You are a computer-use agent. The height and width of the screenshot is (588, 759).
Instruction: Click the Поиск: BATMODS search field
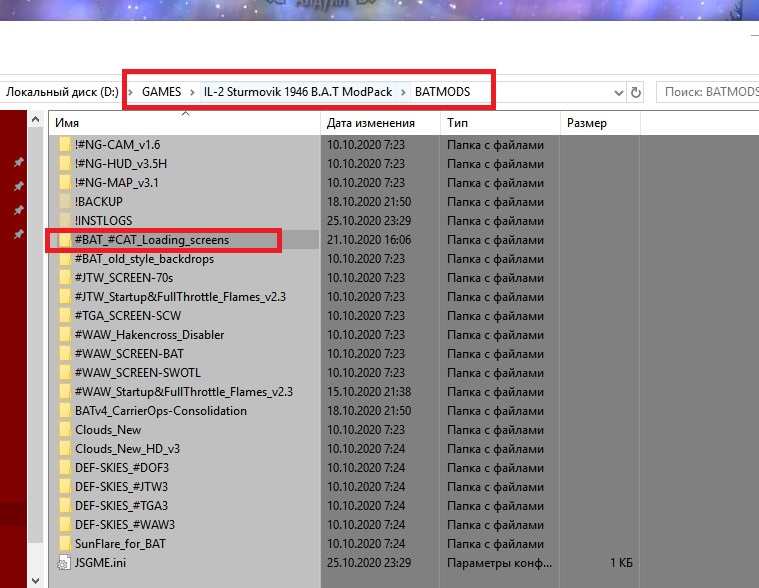point(708,92)
